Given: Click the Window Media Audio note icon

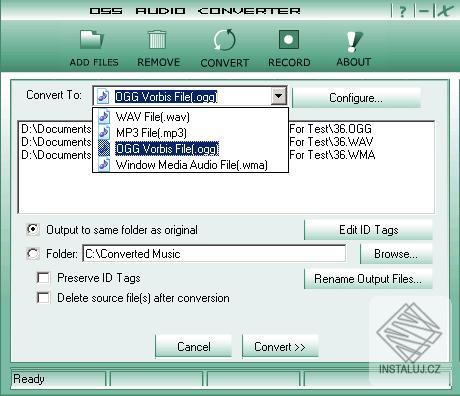Looking at the screenshot, I should [104, 165].
